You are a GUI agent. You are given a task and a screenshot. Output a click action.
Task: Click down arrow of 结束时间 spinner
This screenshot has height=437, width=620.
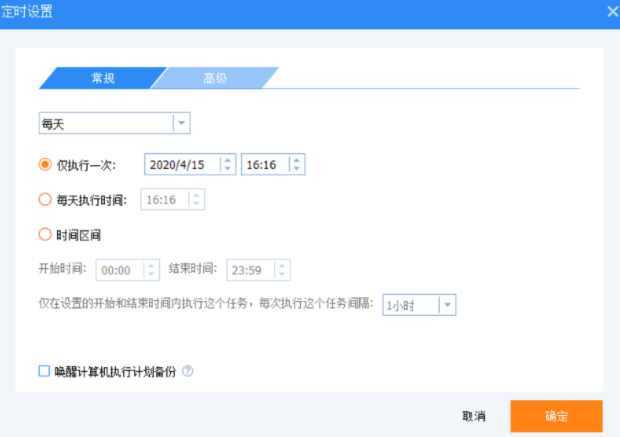(x=282, y=274)
